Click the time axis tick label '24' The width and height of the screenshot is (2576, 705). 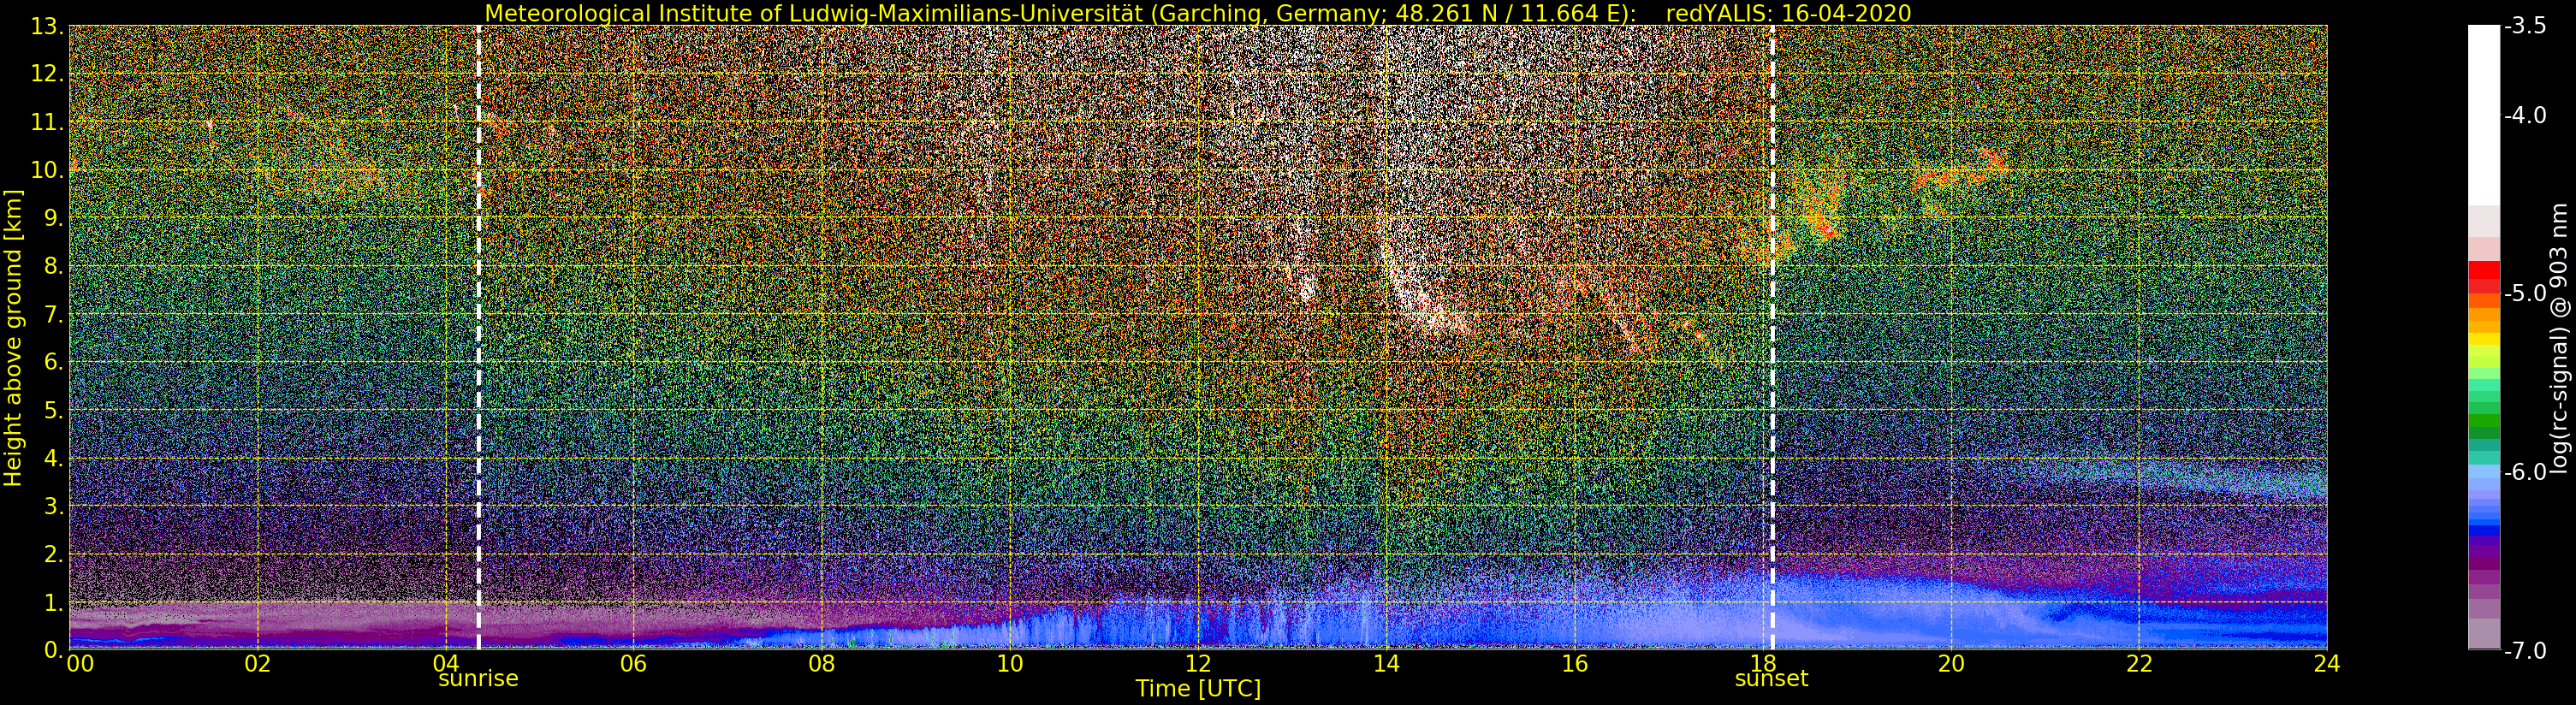pyautogui.click(x=2327, y=664)
